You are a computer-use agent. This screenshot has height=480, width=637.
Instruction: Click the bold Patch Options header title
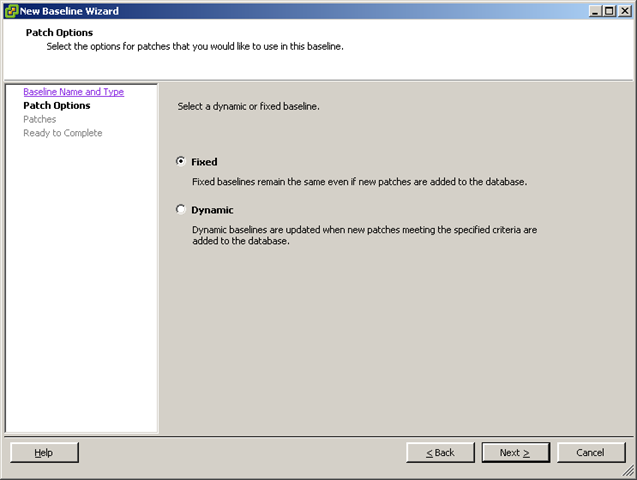(x=59, y=32)
